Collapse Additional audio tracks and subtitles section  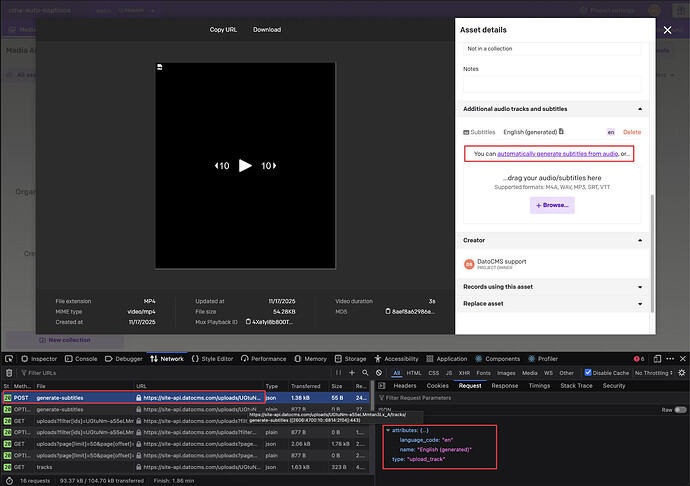click(x=639, y=108)
